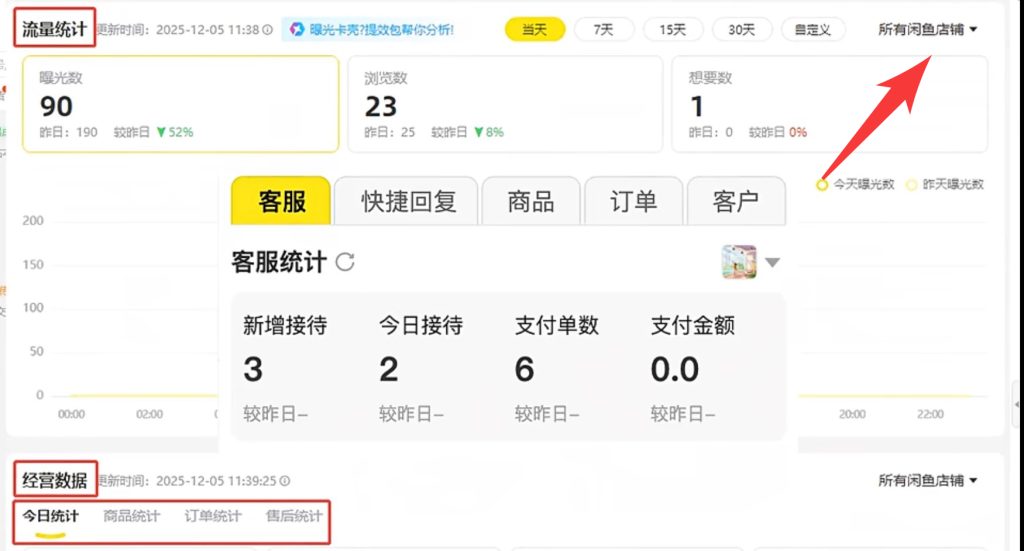Click the 经营数据 heading

pos(55,480)
